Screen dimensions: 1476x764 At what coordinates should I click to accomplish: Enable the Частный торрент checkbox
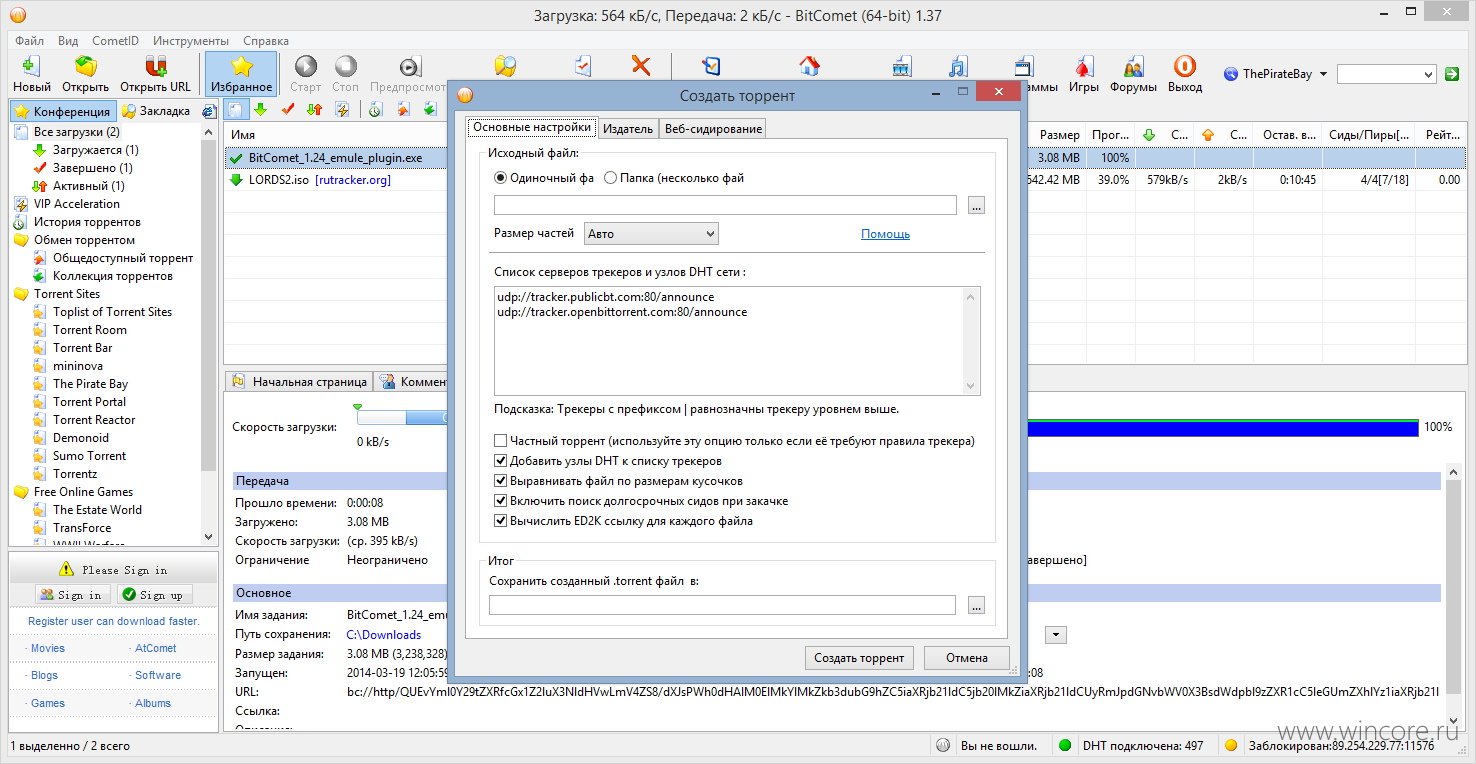pos(500,441)
